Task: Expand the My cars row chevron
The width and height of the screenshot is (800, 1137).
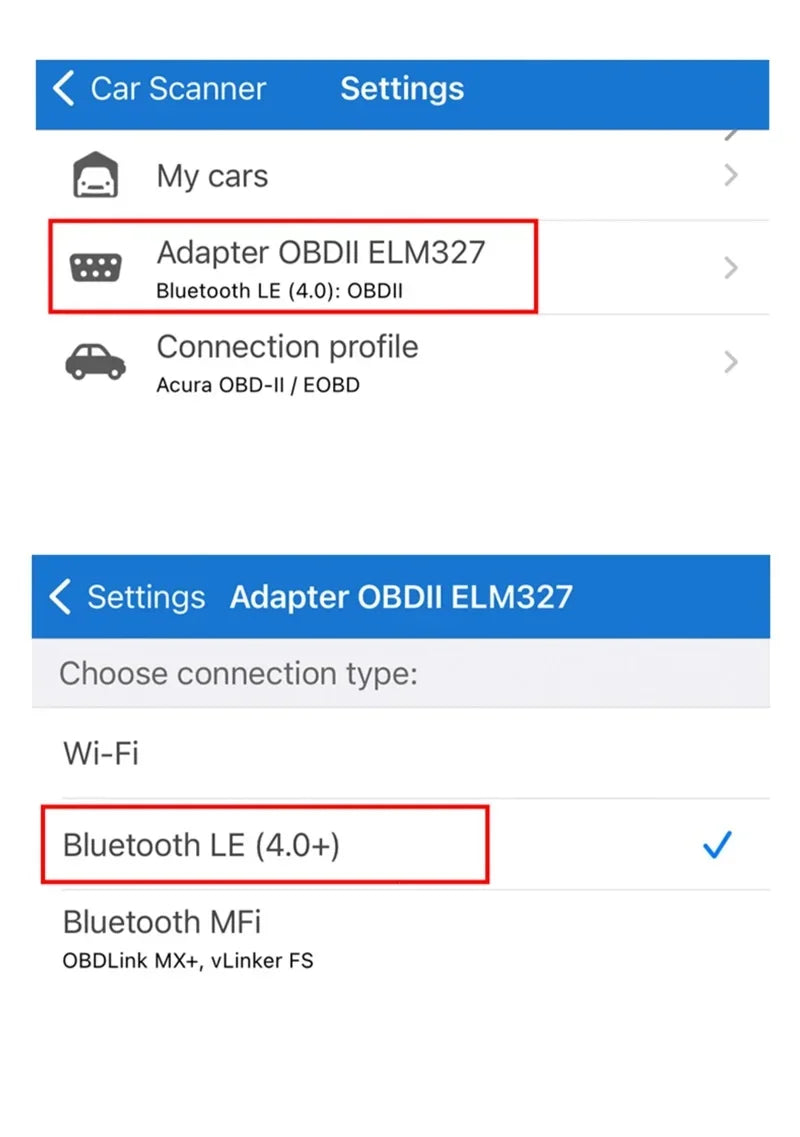Action: tap(731, 175)
